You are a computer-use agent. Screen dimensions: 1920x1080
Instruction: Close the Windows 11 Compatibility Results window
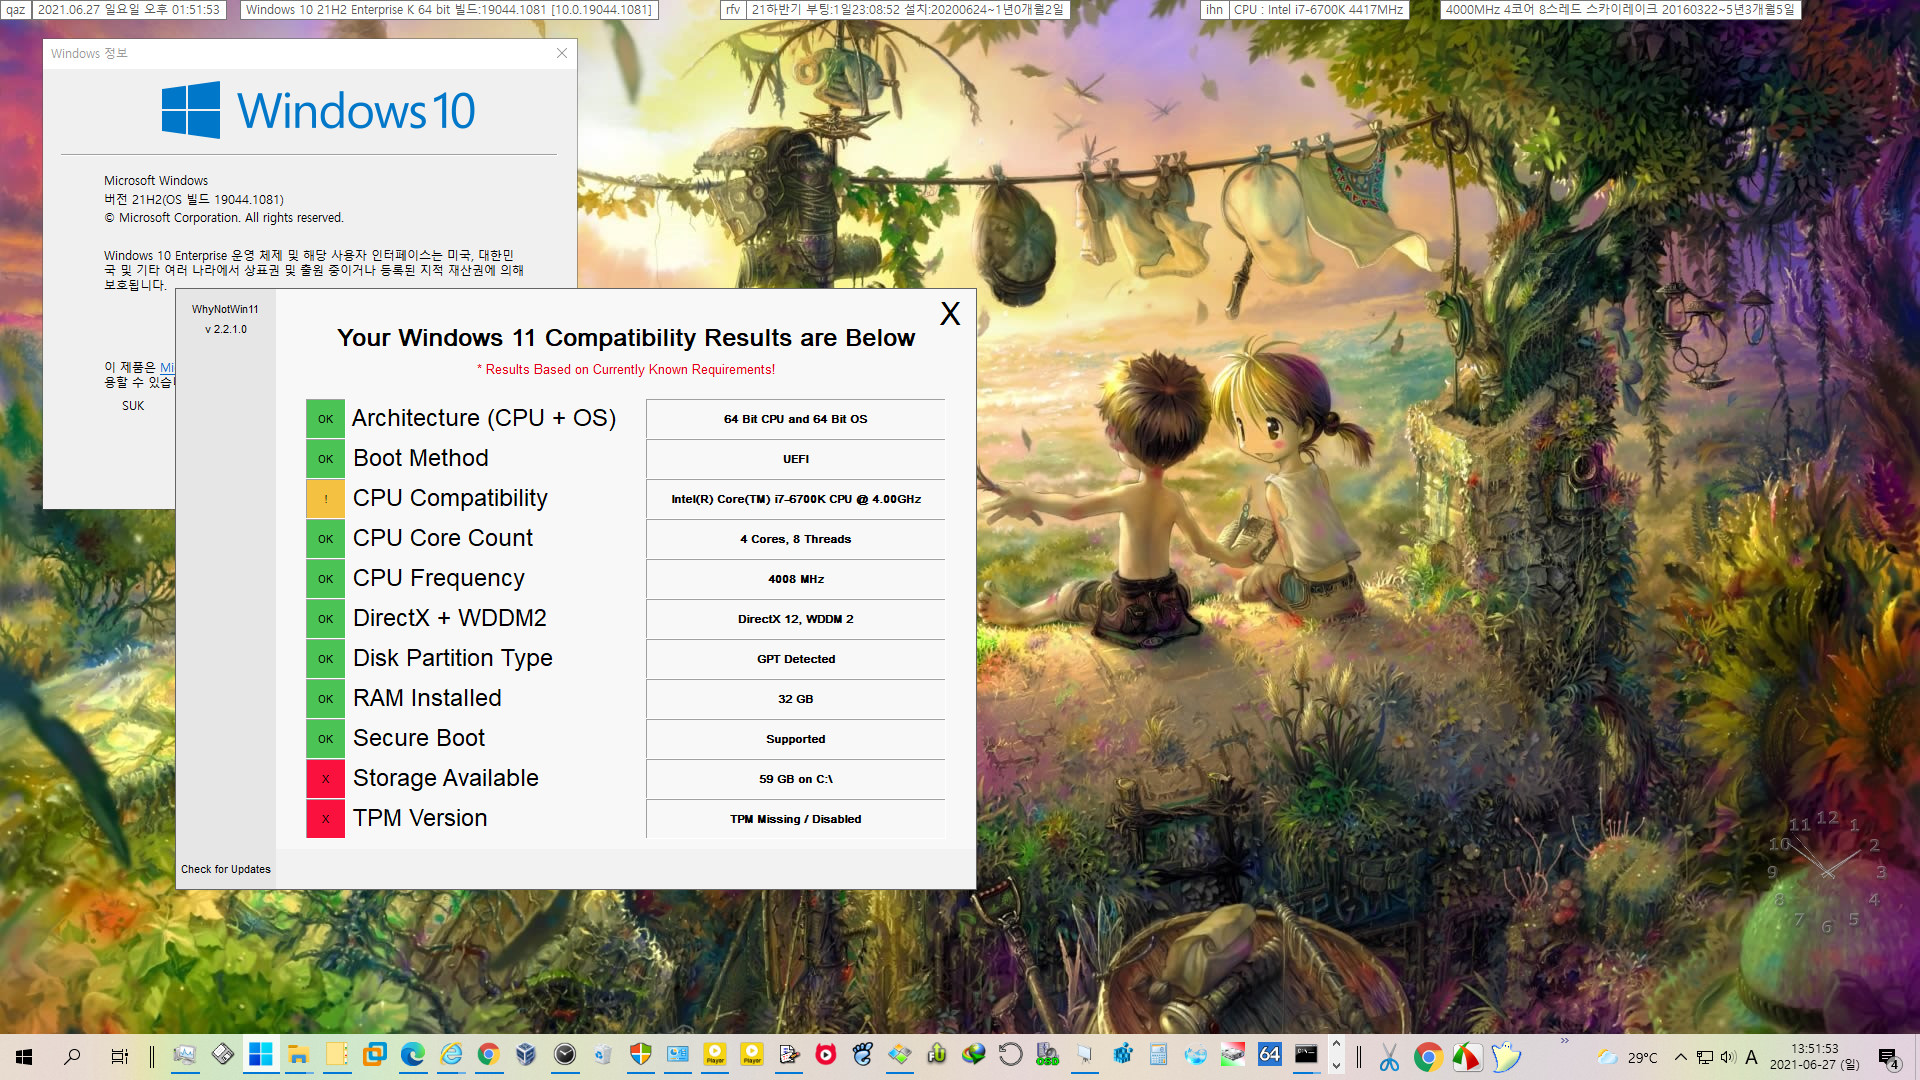949,314
